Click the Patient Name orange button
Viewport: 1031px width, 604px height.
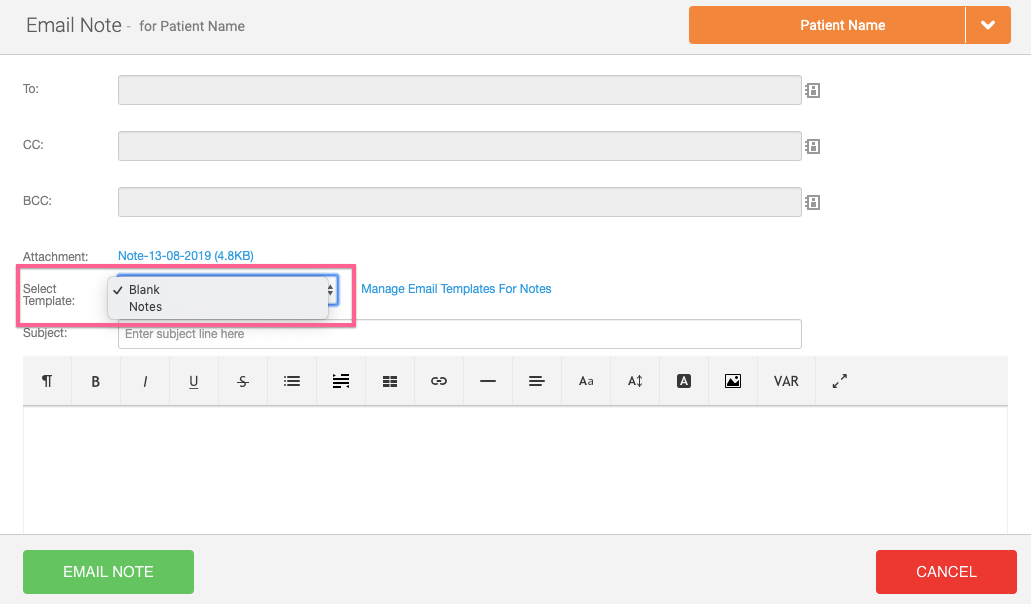click(827, 25)
